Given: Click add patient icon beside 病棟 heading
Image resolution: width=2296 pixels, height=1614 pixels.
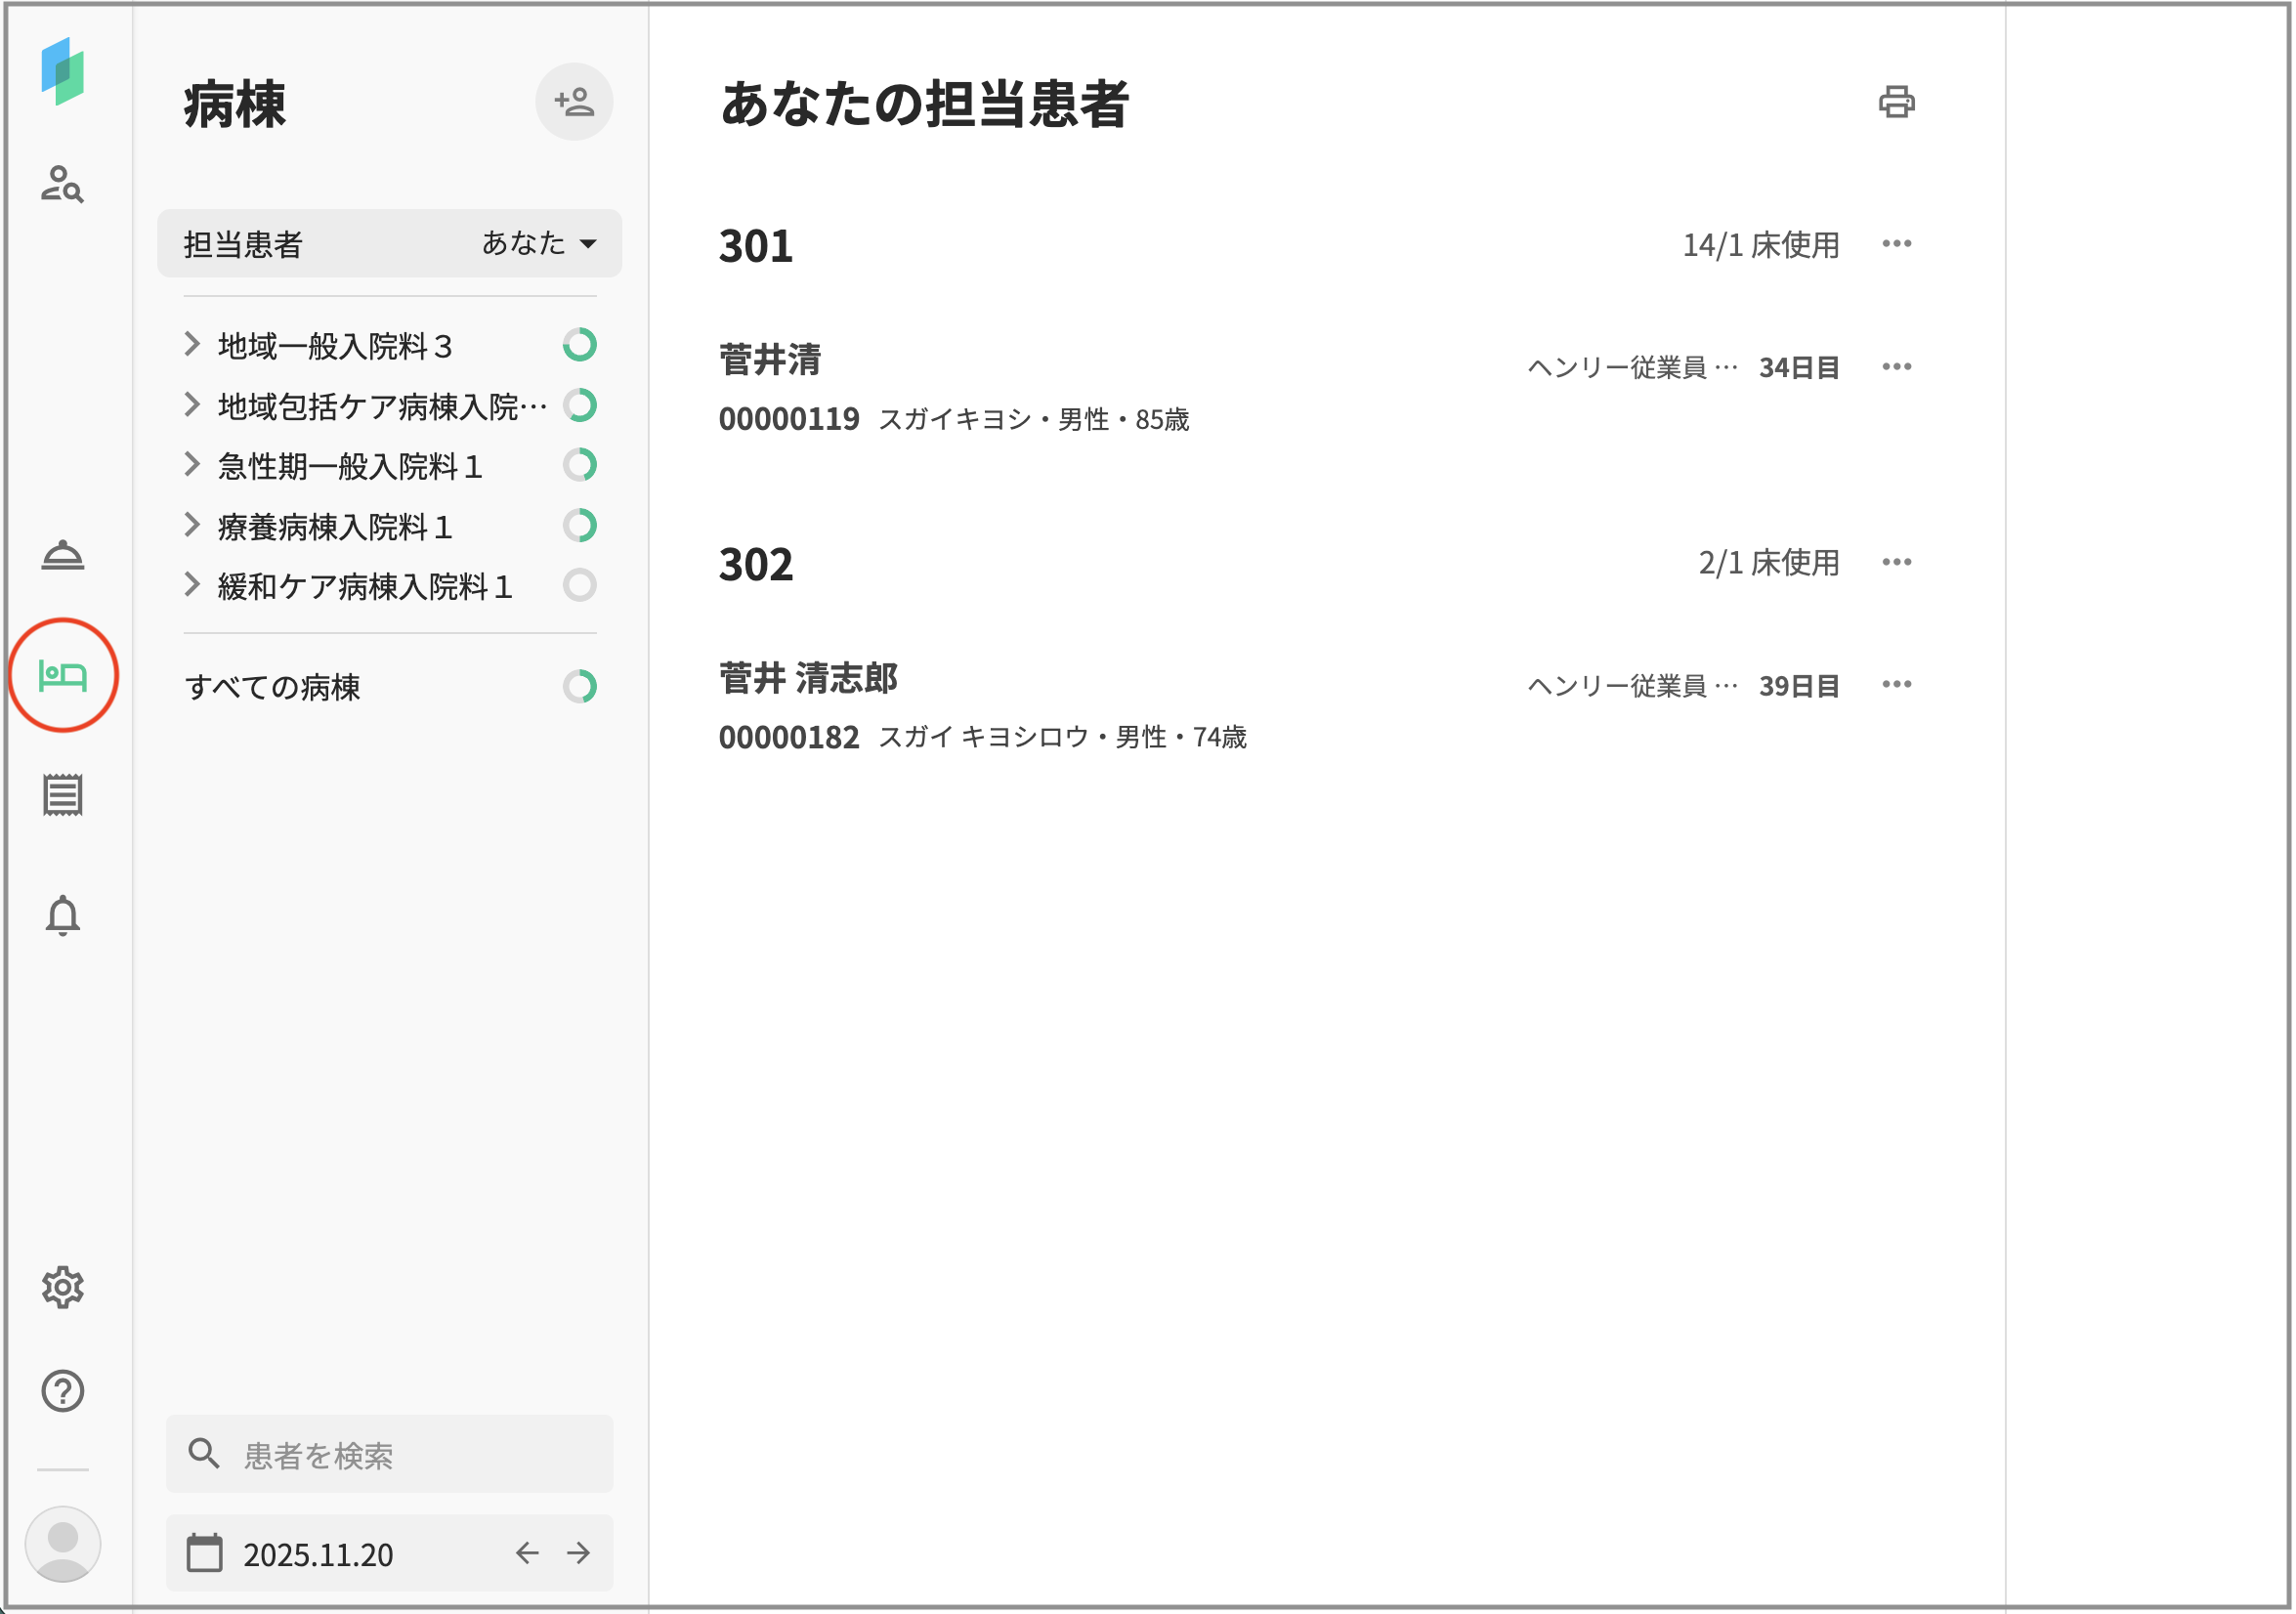Looking at the screenshot, I should pyautogui.click(x=574, y=102).
